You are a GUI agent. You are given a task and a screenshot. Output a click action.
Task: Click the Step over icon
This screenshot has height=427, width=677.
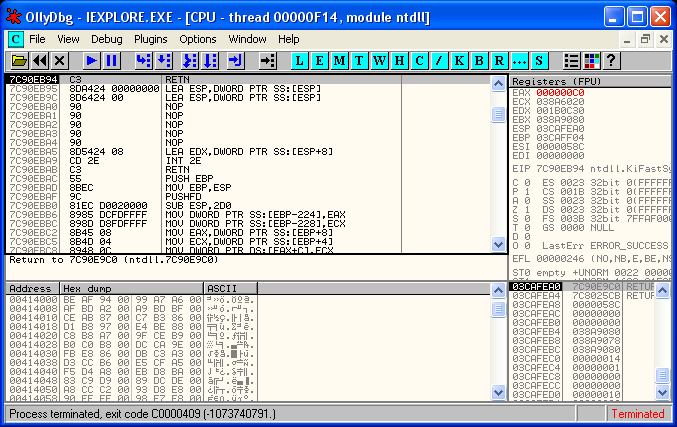[x=164, y=61]
